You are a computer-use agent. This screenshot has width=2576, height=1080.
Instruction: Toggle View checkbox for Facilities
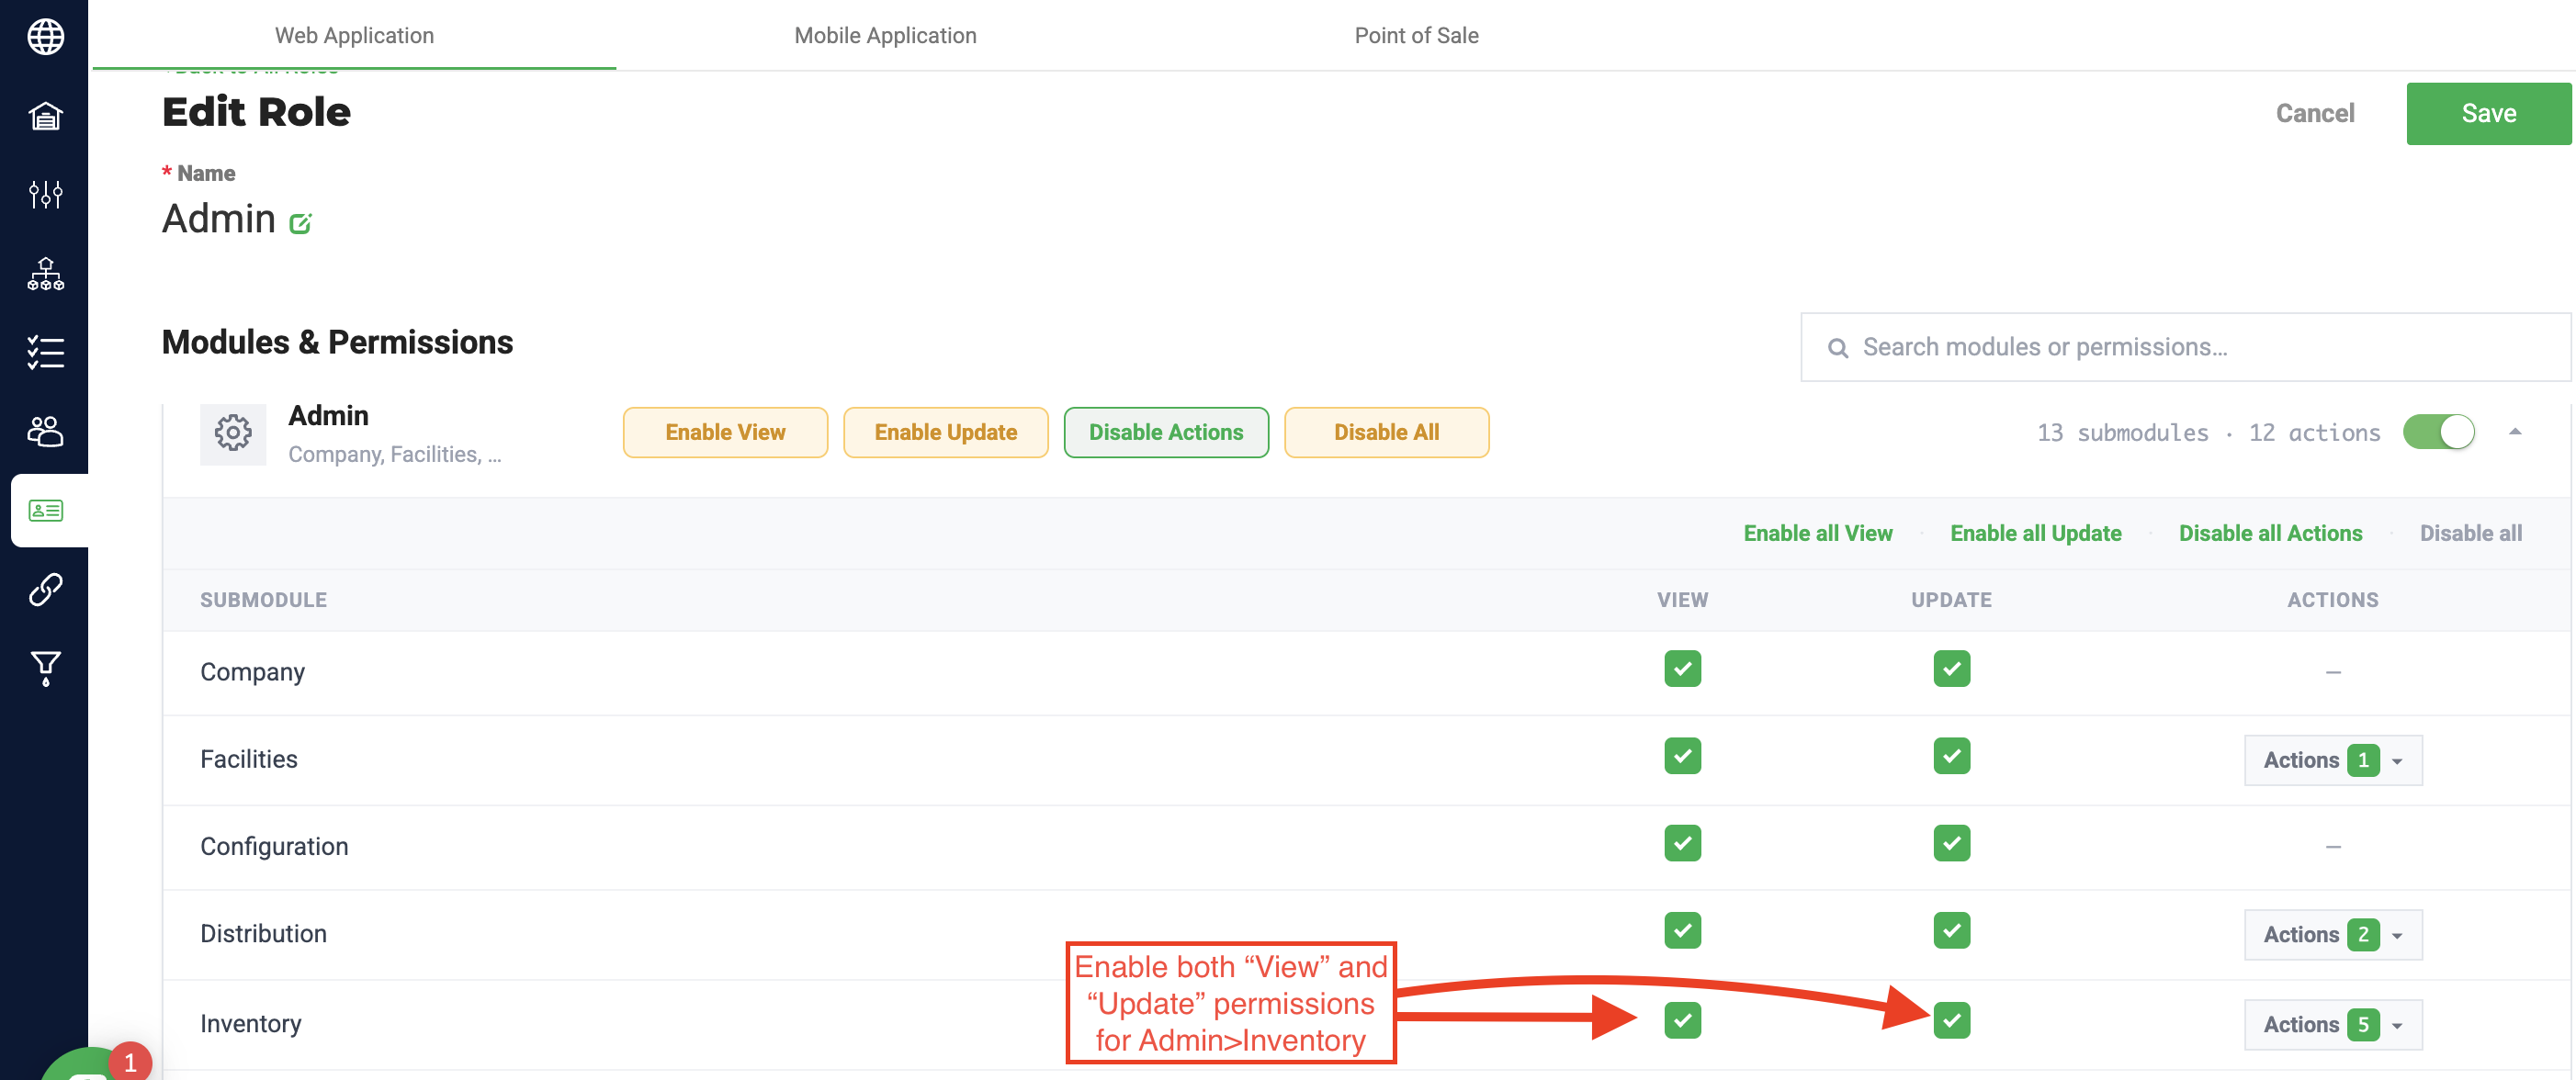point(1682,755)
